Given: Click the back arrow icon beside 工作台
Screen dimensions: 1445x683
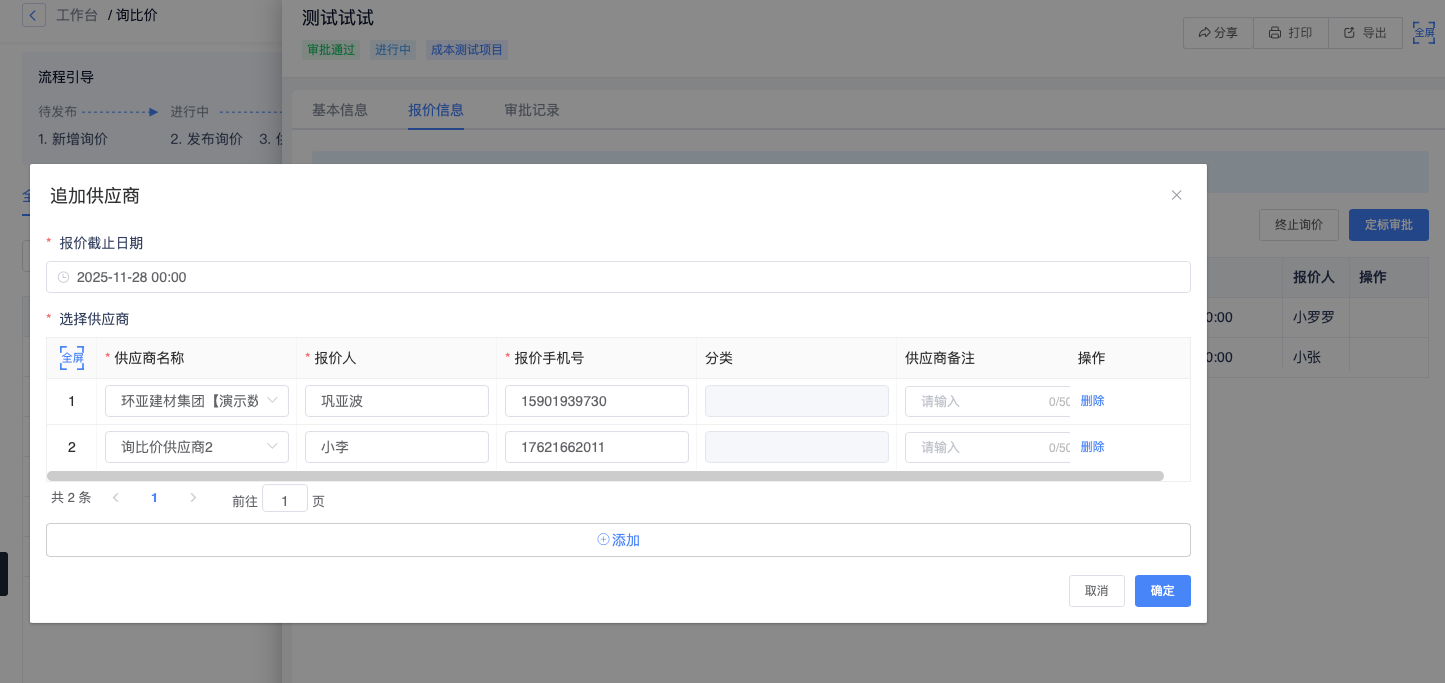Looking at the screenshot, I should (34, 16).
